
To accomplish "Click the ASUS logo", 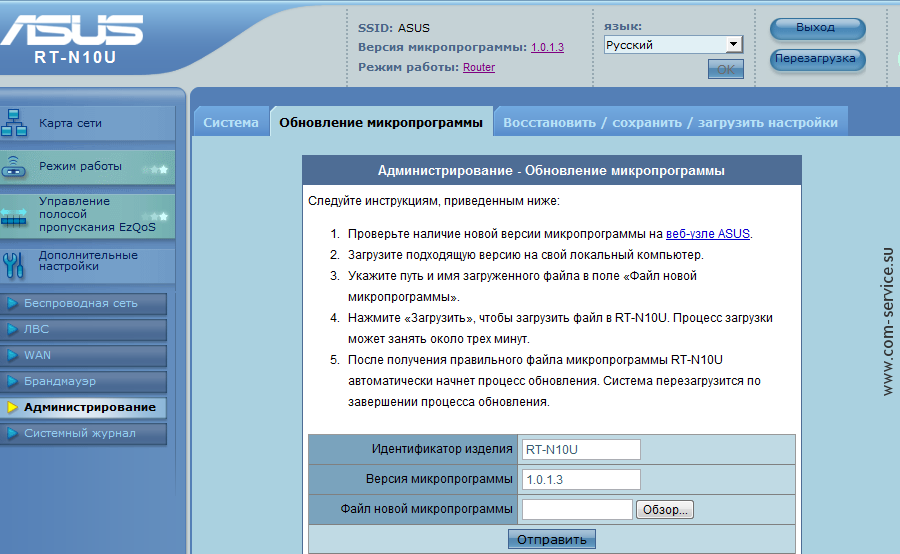I will pos(72,30).
